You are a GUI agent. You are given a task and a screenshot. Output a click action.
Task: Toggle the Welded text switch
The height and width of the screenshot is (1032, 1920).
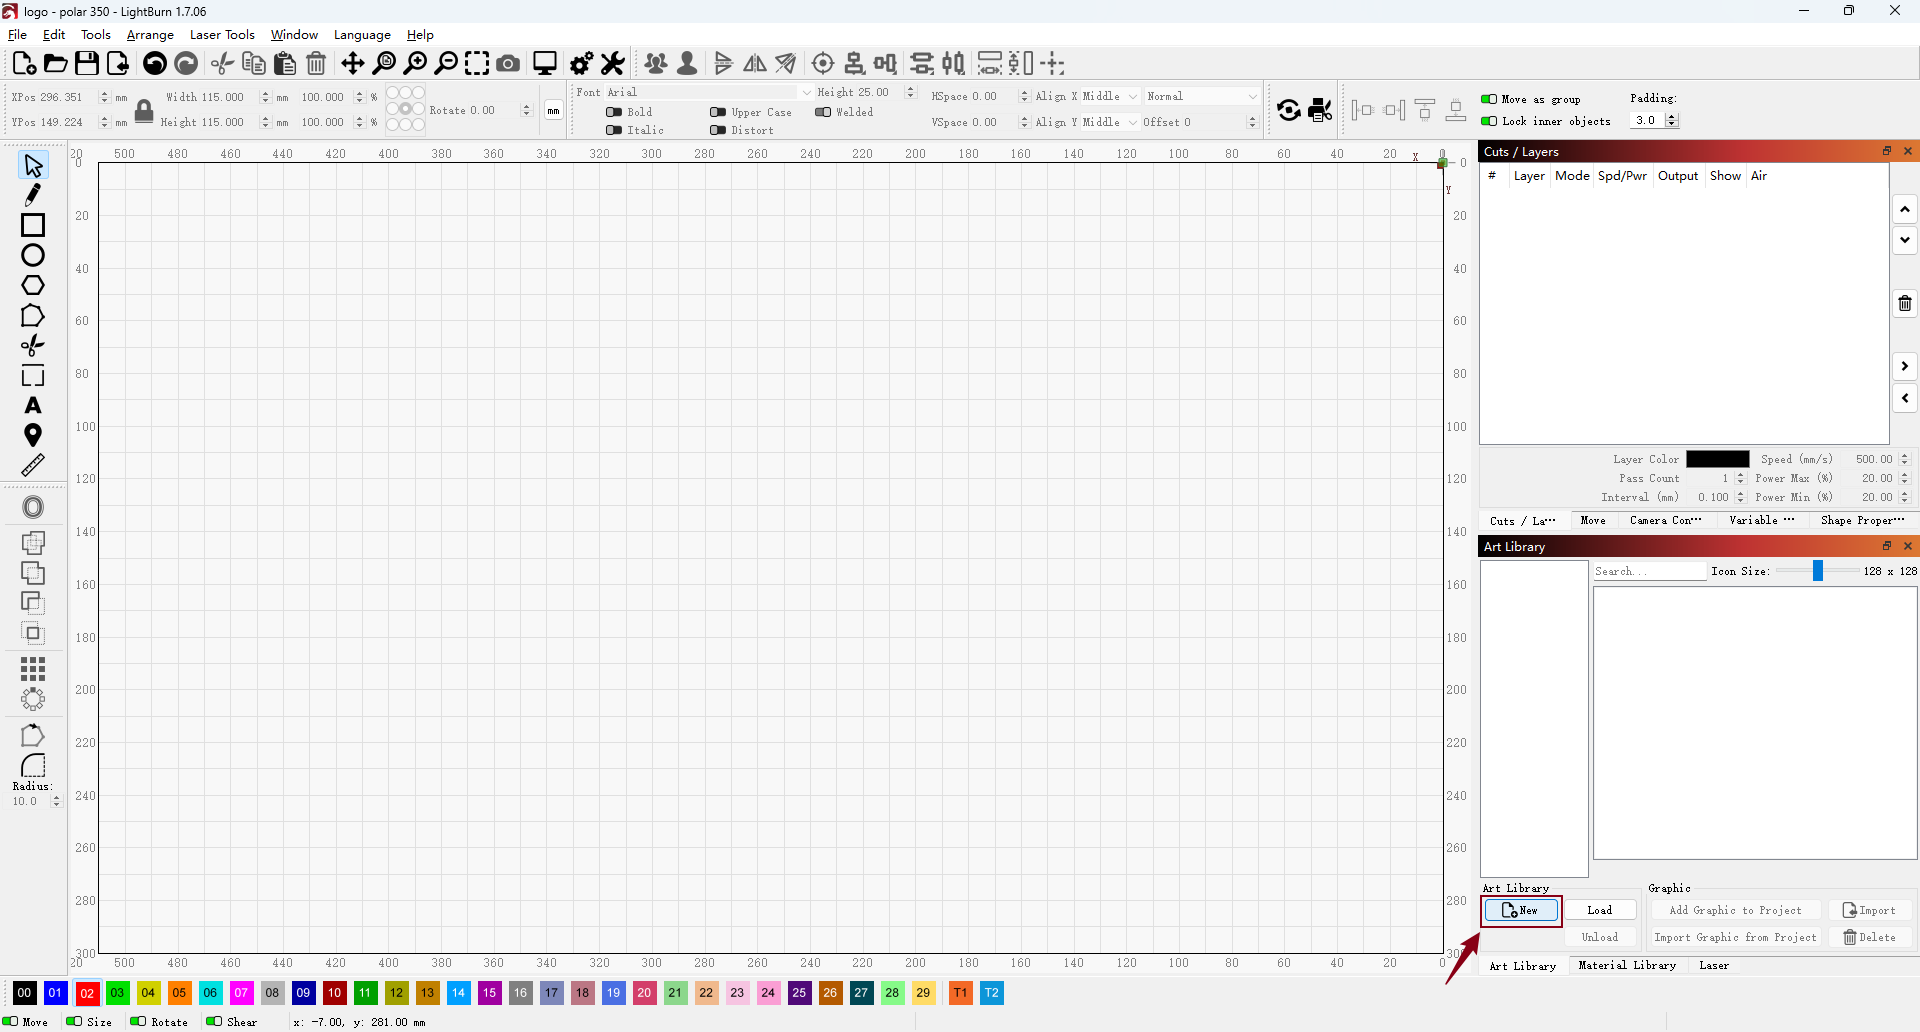[823, 112]
